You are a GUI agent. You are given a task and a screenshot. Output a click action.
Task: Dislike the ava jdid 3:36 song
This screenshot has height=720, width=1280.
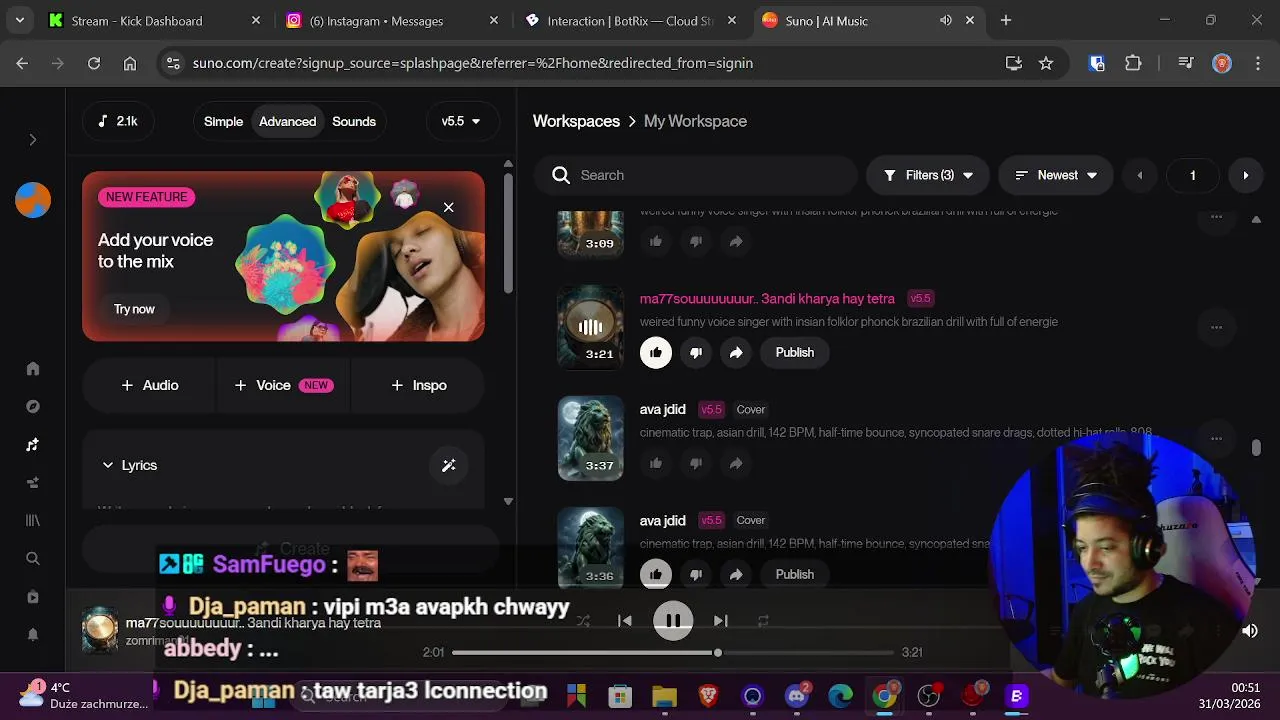tap(696, 574)
